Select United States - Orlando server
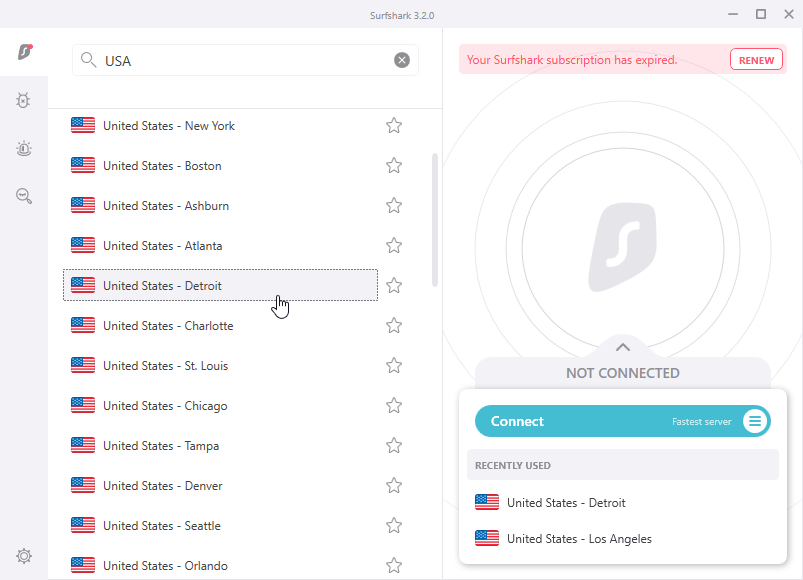Viewport: 803px width, 580px height. click(221, 565)
